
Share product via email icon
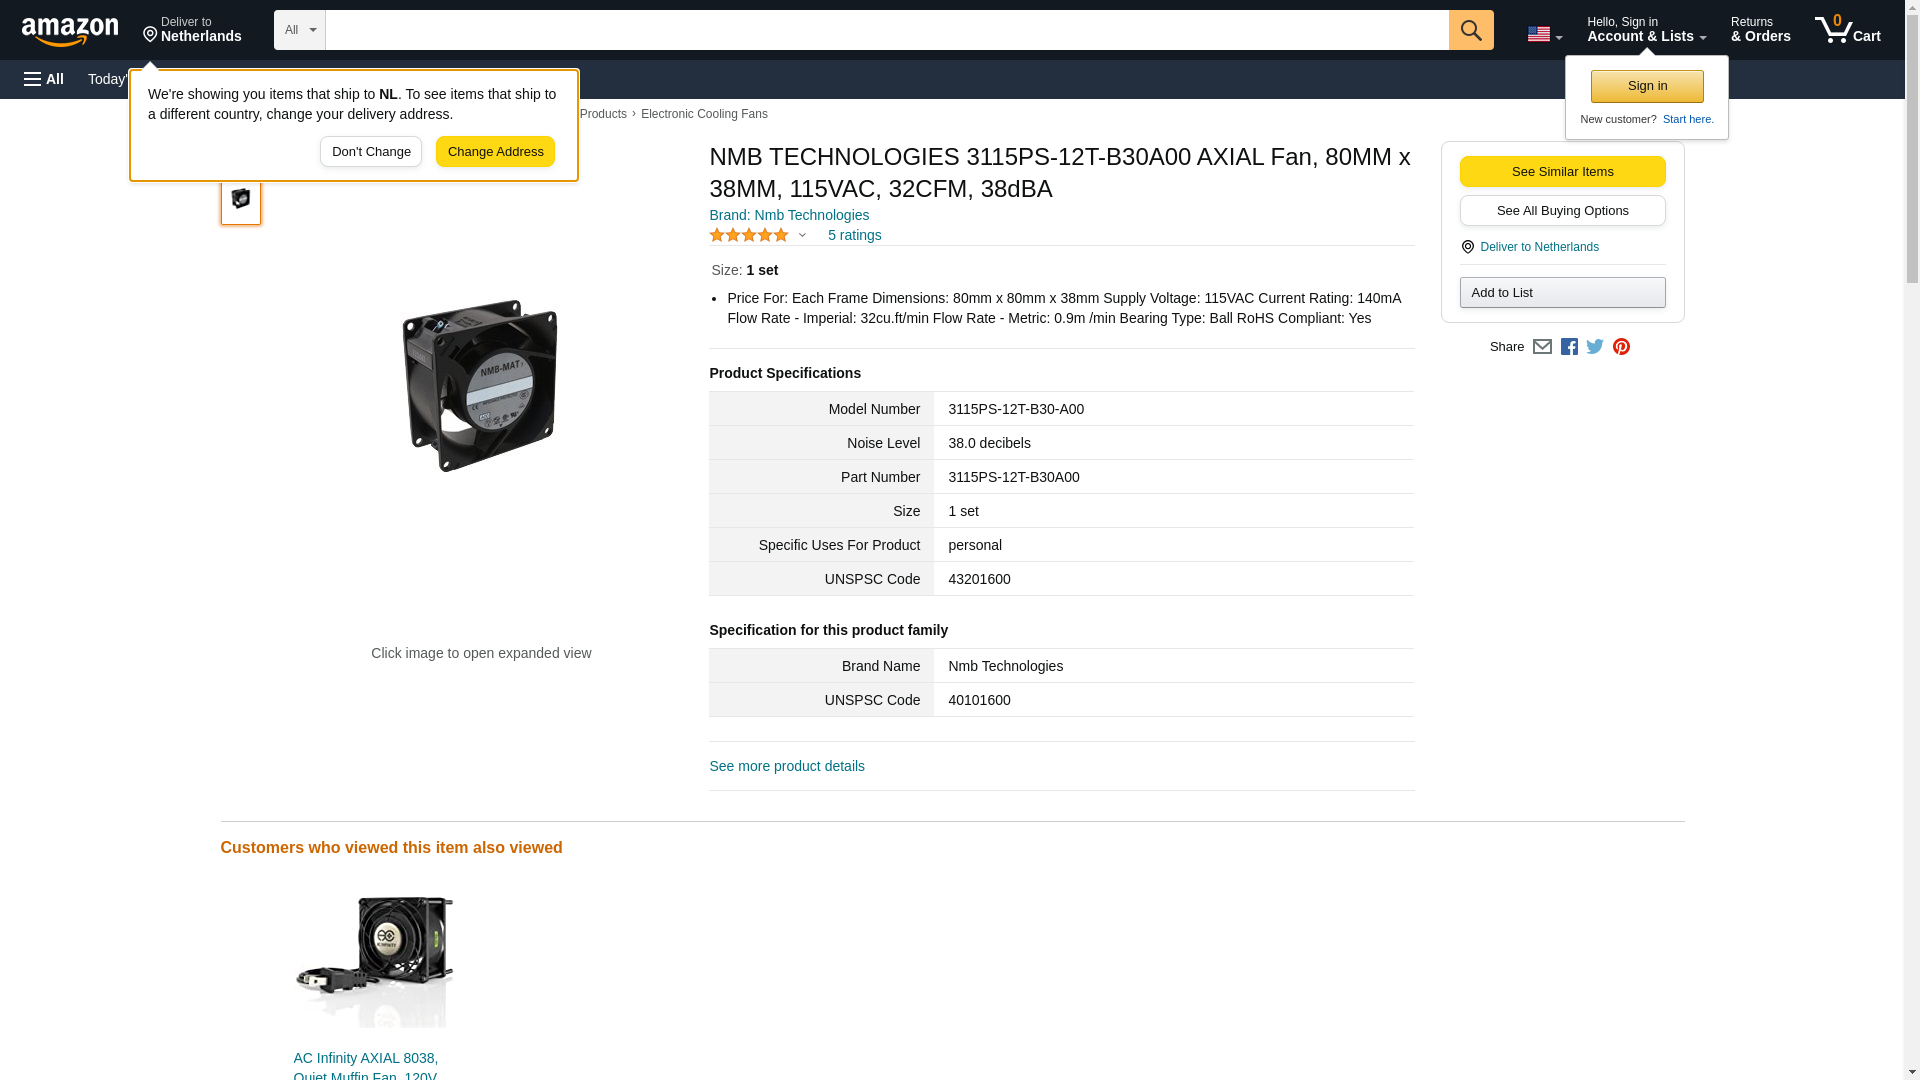pyautogui.click(x=1542, y=347)
